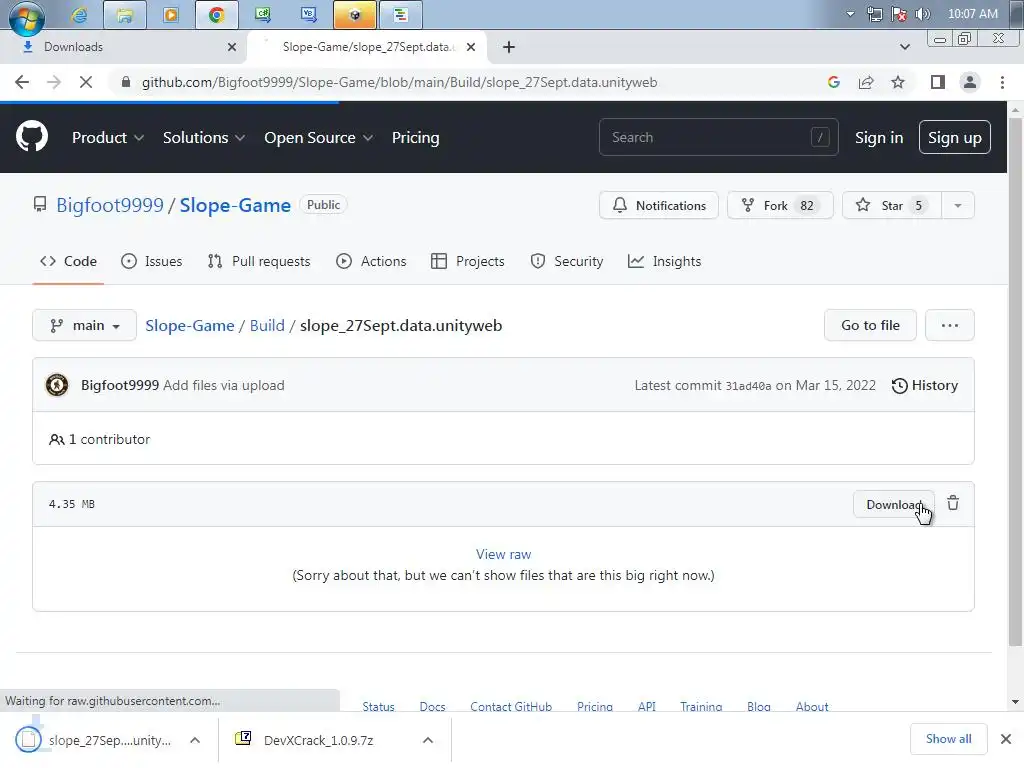Screen dimensions: 1024x768
Task: Open Chrome profile avatar icon
Action: click(970, 82)
